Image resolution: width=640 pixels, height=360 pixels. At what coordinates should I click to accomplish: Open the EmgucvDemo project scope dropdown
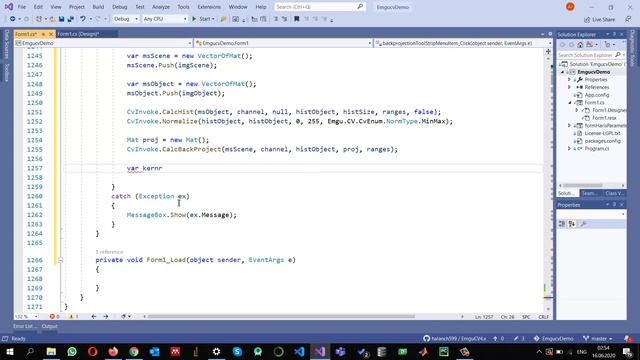pos(103,43)
